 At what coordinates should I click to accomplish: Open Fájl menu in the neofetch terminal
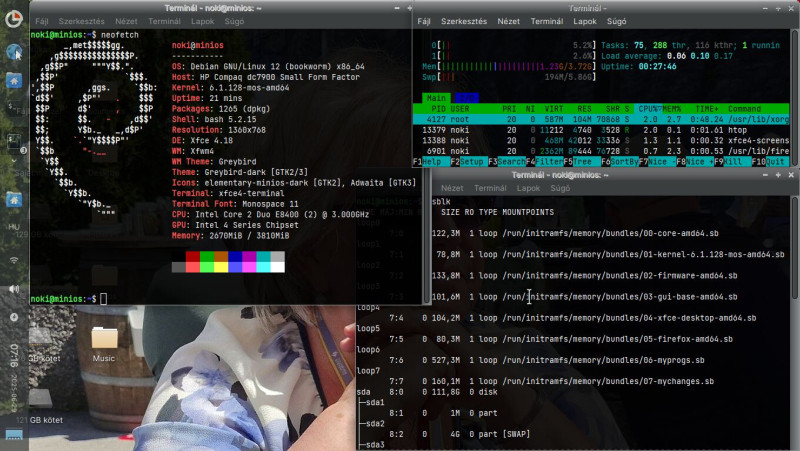click(42, 21)
